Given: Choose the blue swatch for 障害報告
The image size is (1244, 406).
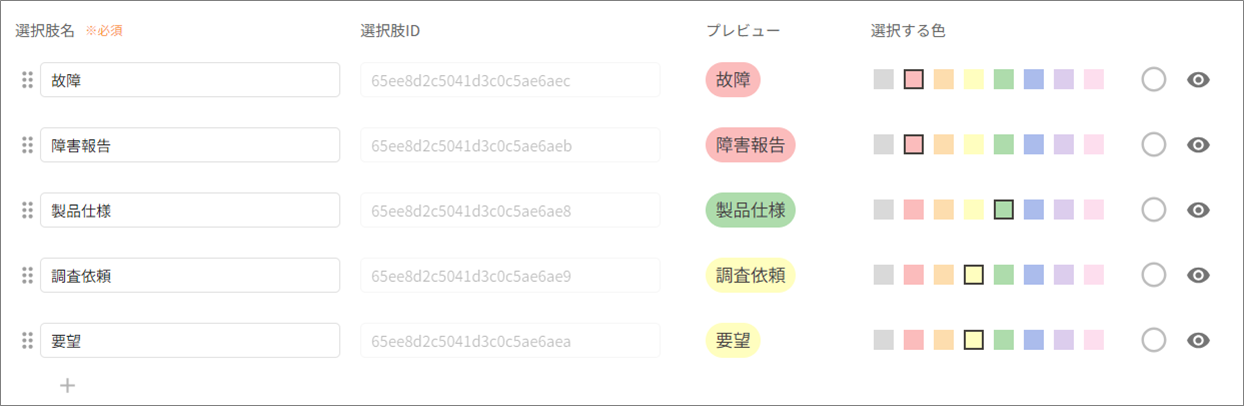Looking at the screenshot, I should (x=1034, y=145).
